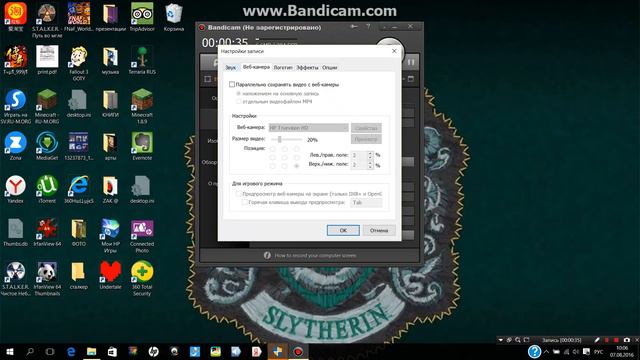The width and height of the screenshot is (640, 360).
Task: Launch the Fallout 3 GOTY shortcut
Action: click(78, 62)
